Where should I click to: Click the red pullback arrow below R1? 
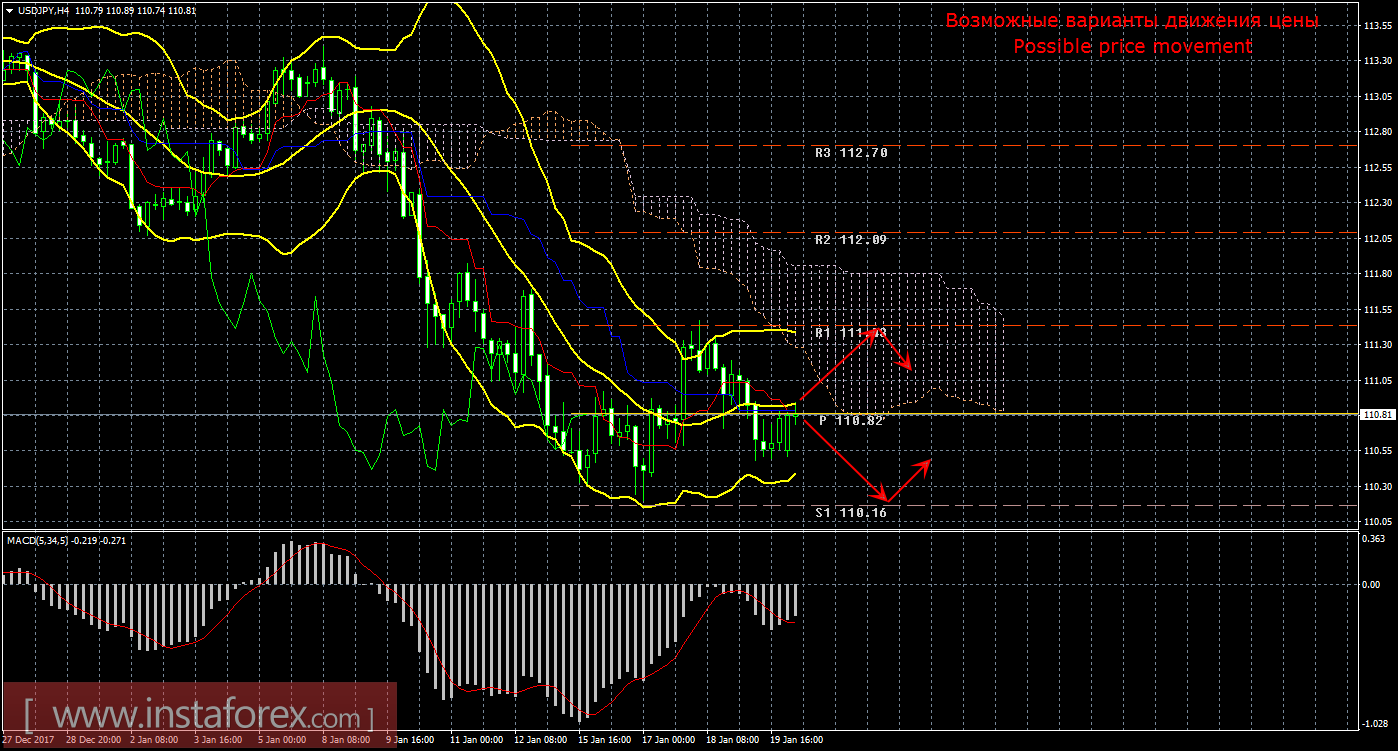(x=895, y=350)
